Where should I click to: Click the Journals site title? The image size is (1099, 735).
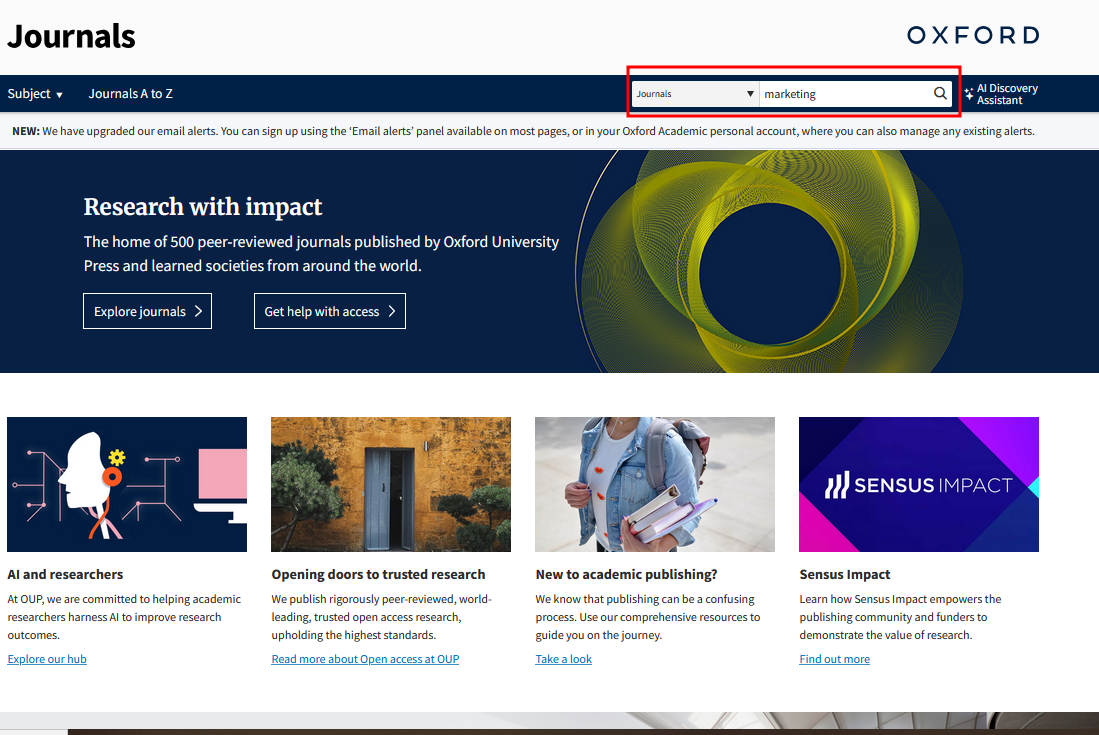(x=71, y=37)
